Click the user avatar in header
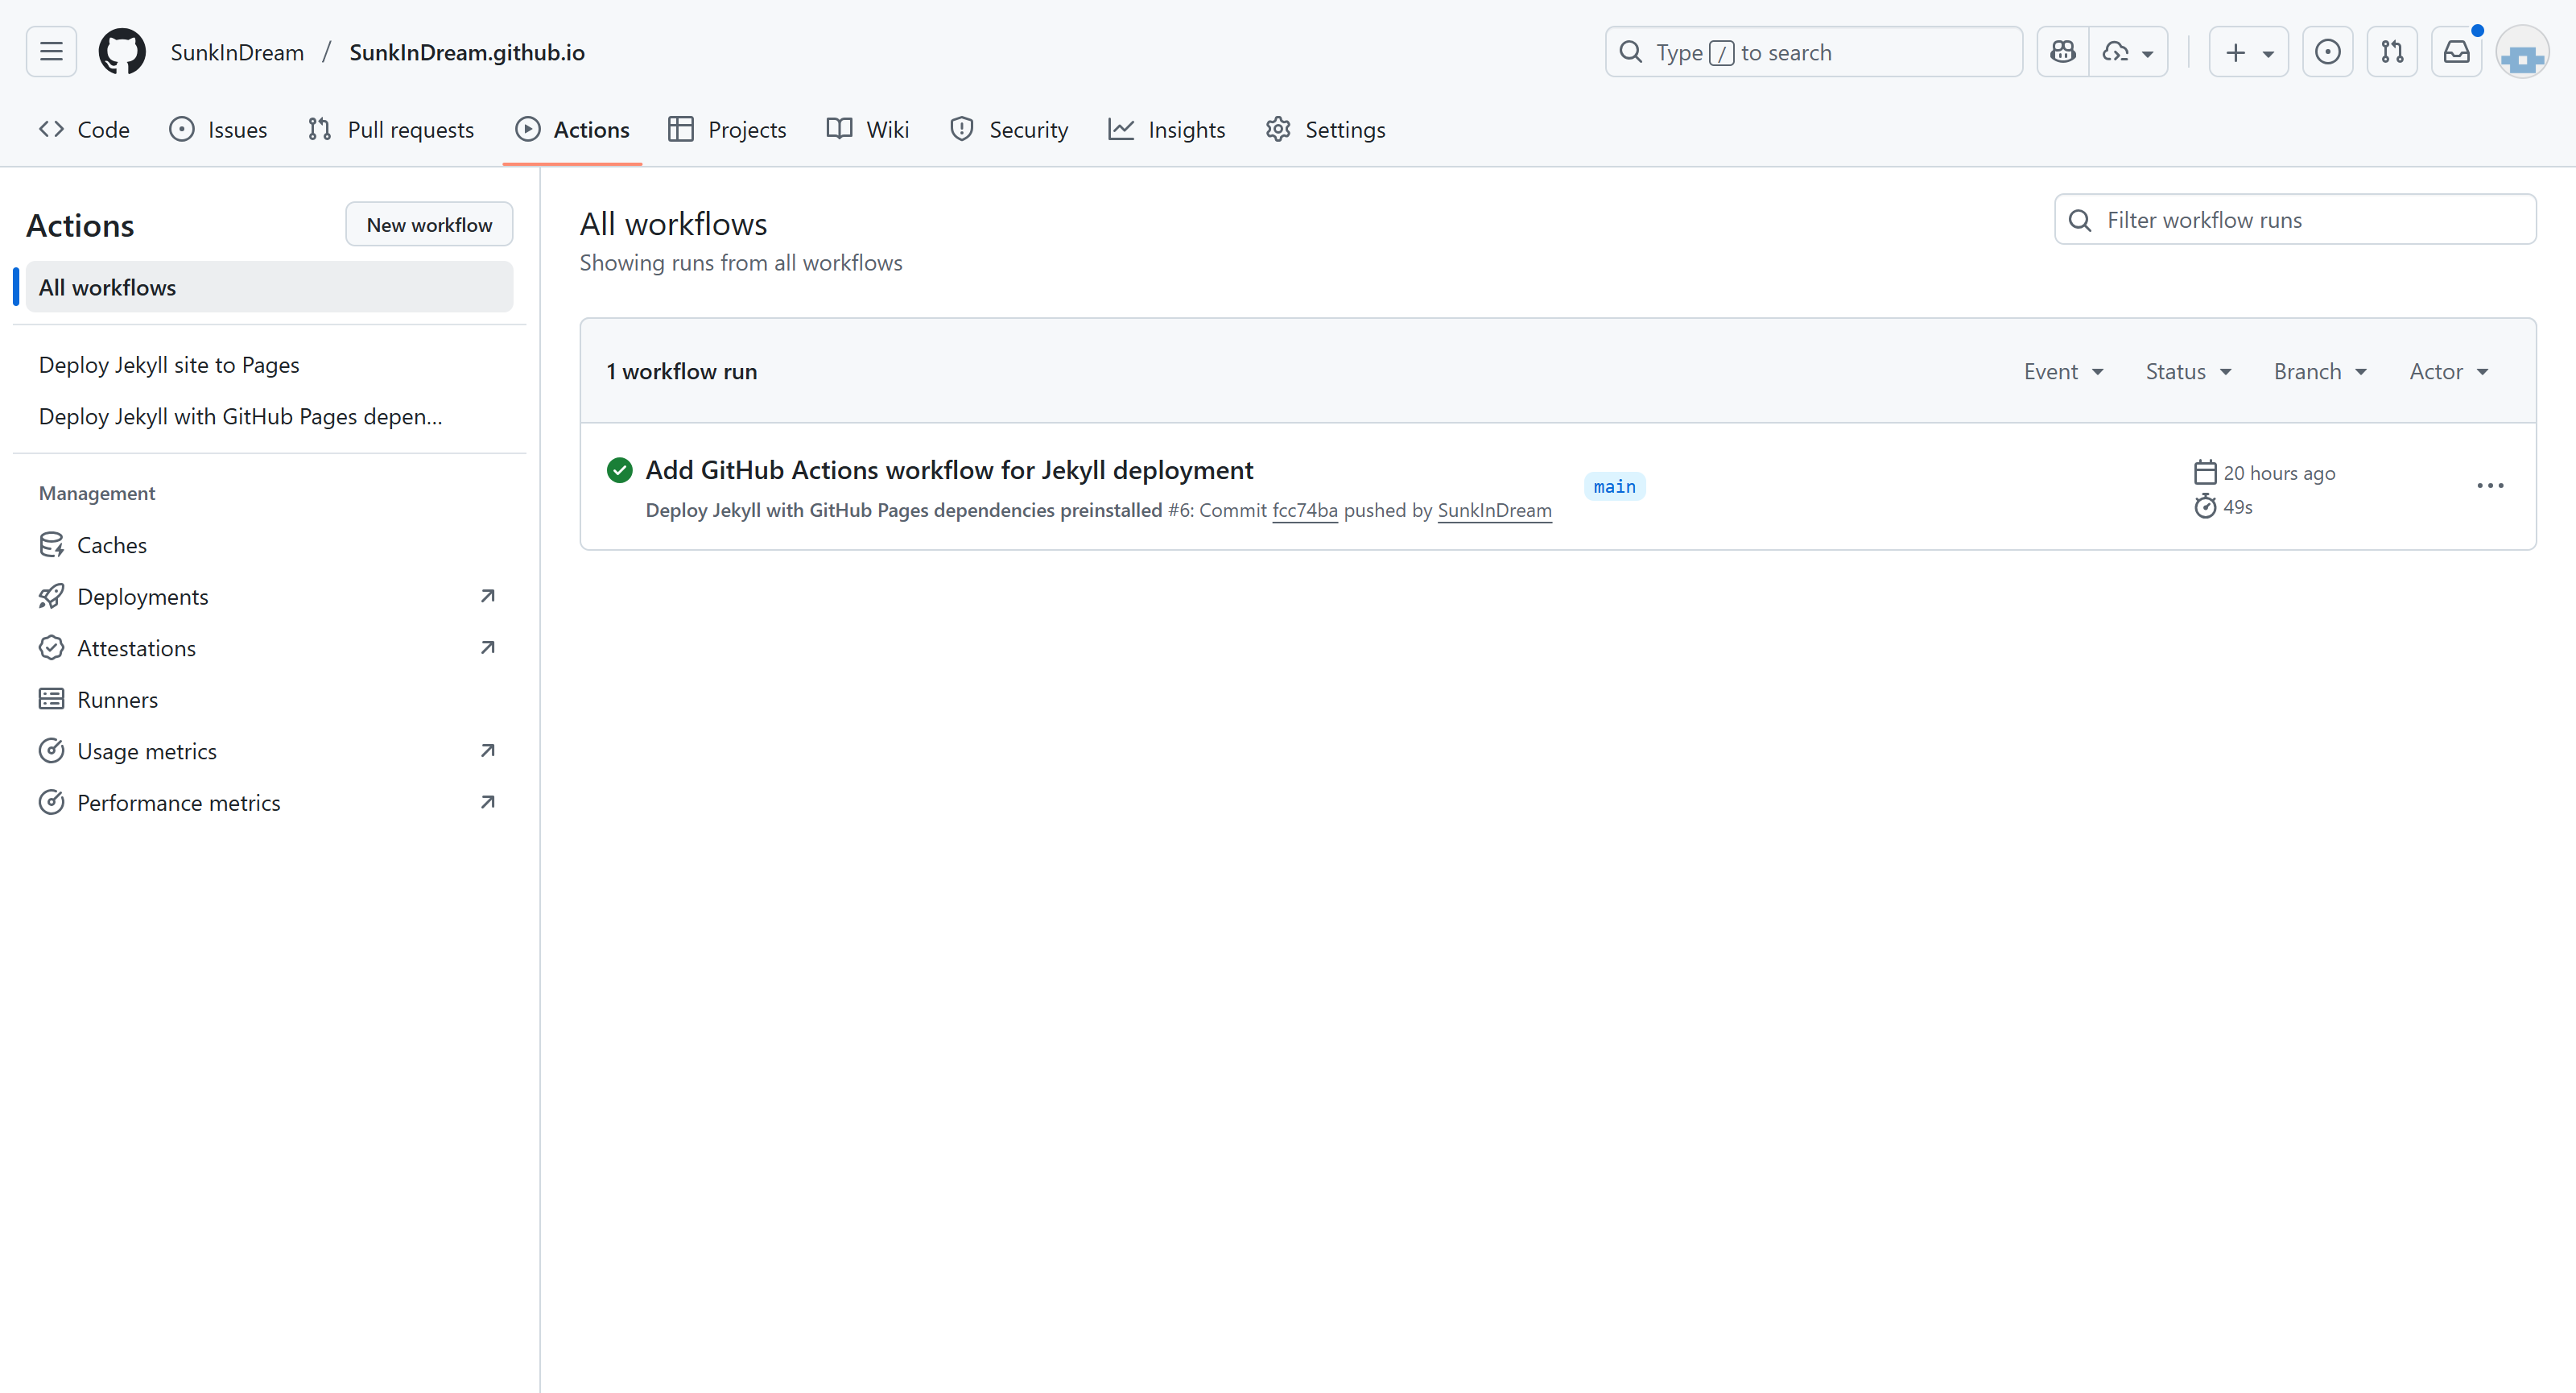This screenshot has width=2576, height=1393. (2522, 54)
